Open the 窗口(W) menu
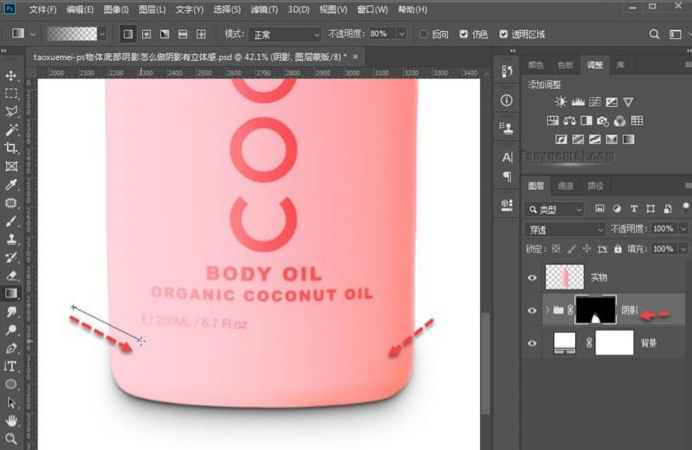Screen dimensions: 692x450 coord(372,9)
